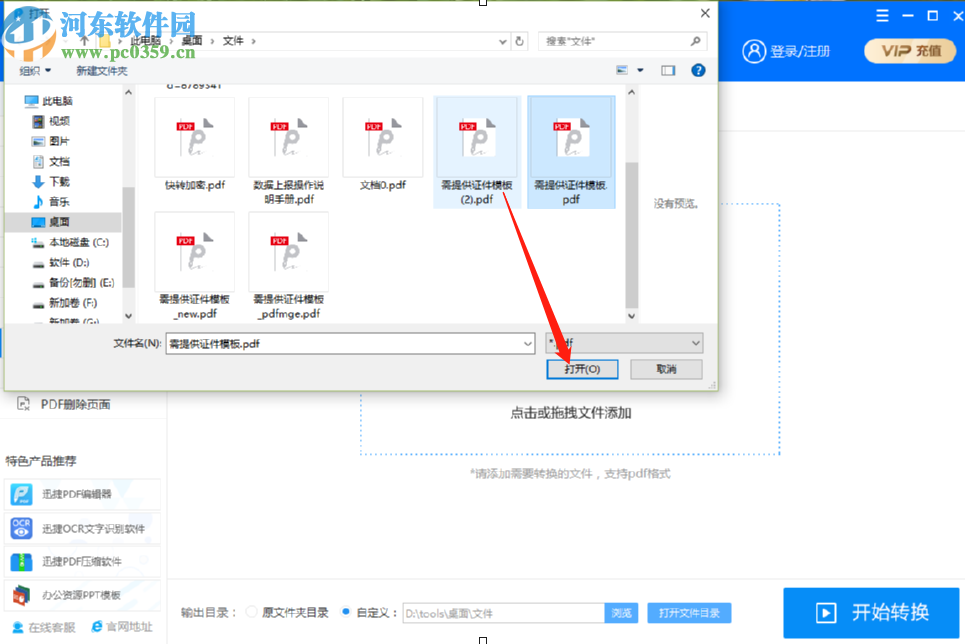The width and height of the screenshot is (965, 644).
Task: Close the open file dialog
Action: tap(705, 13)
